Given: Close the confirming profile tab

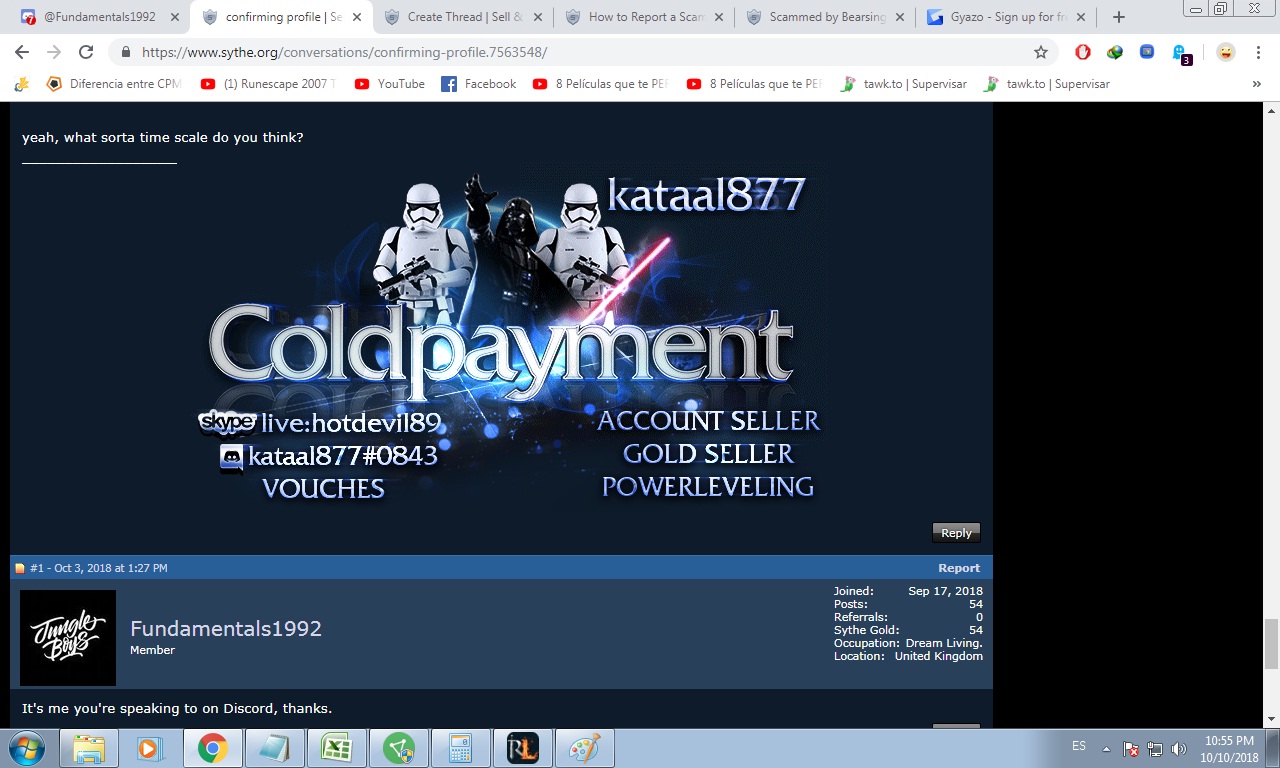Looking at the screenshot, I should 356,17.
